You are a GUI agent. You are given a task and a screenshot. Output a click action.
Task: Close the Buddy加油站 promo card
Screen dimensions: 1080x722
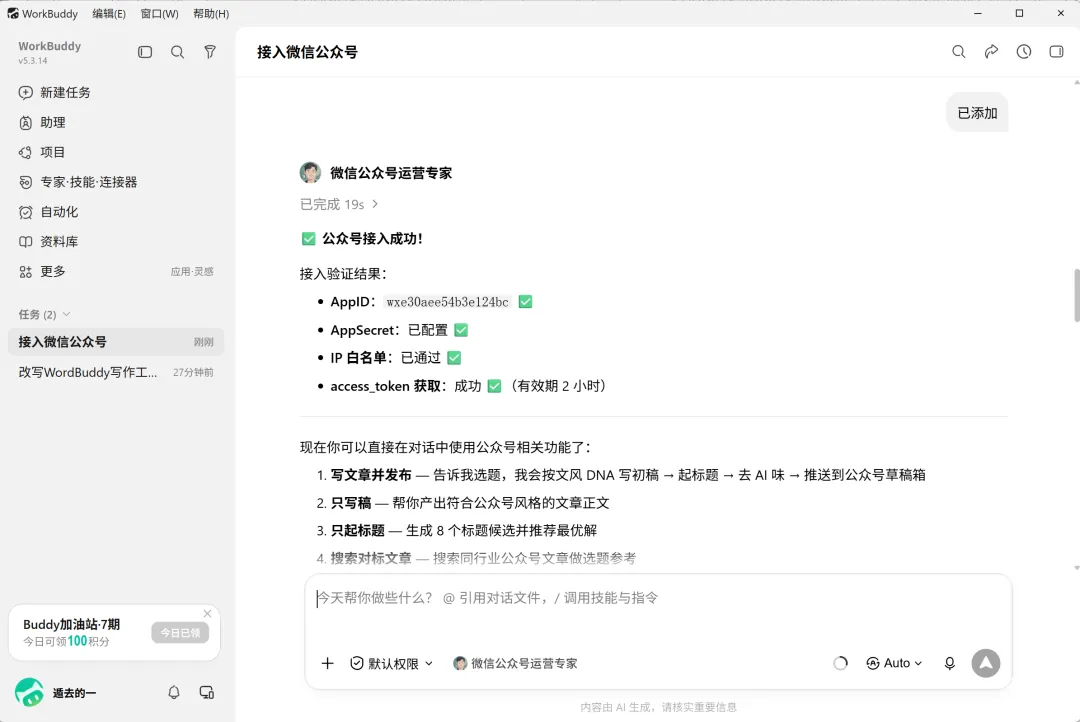pos(207,613)
